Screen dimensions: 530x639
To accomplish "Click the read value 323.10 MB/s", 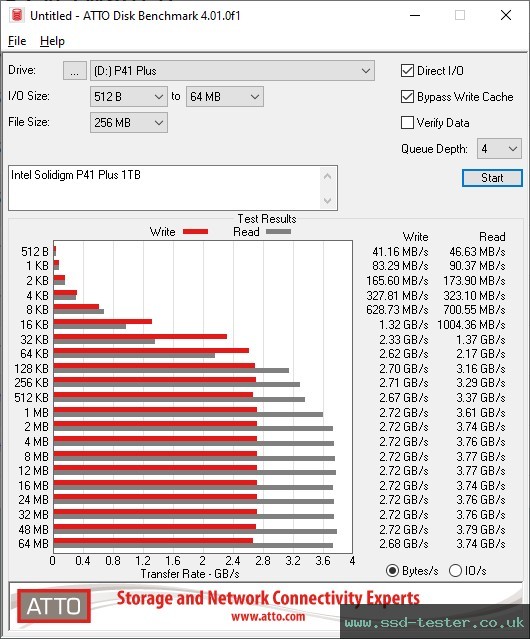I will 474,295.
